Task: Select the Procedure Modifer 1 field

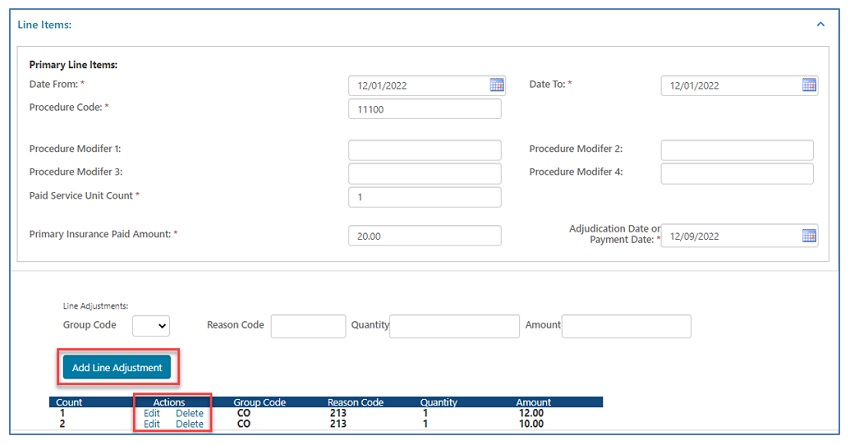Action: click(x=425, y=150)
